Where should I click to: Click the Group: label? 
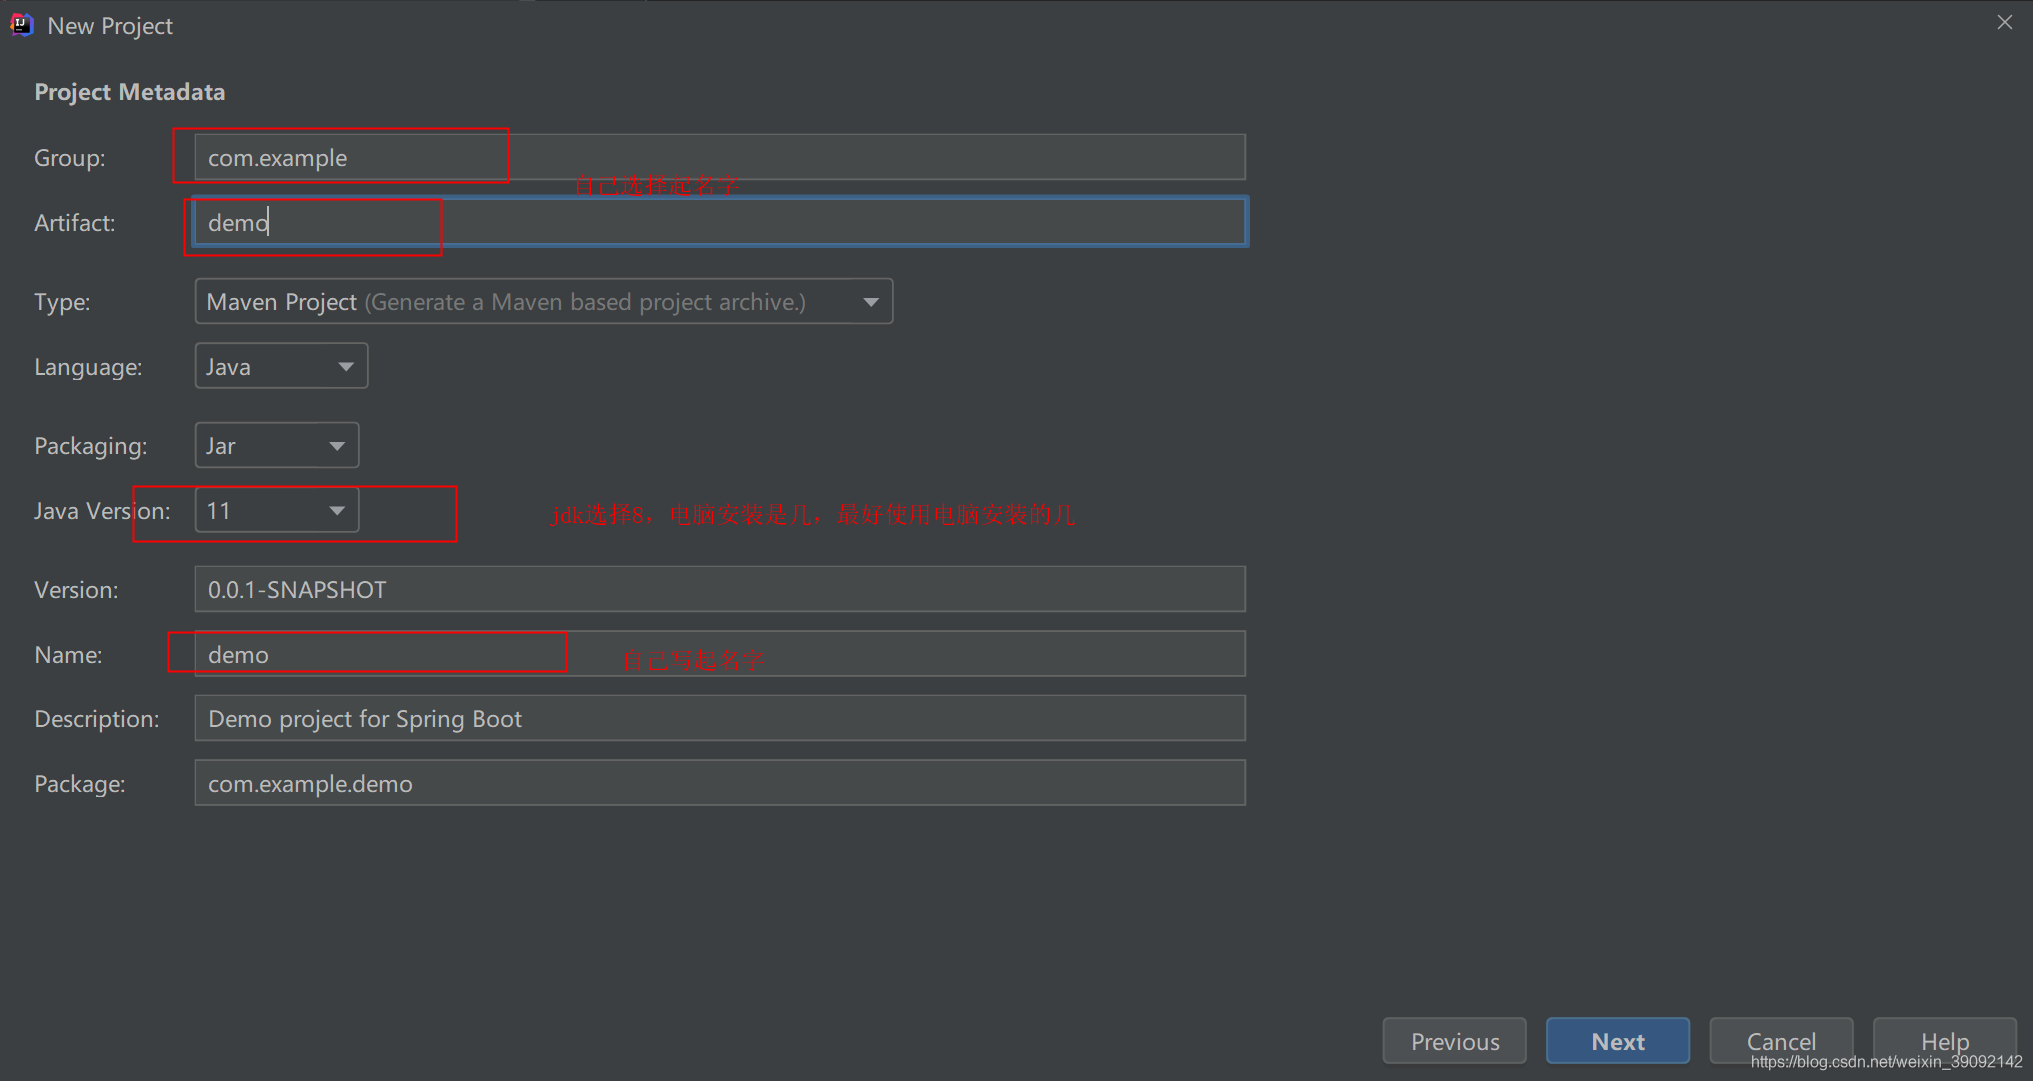(70, 158)
